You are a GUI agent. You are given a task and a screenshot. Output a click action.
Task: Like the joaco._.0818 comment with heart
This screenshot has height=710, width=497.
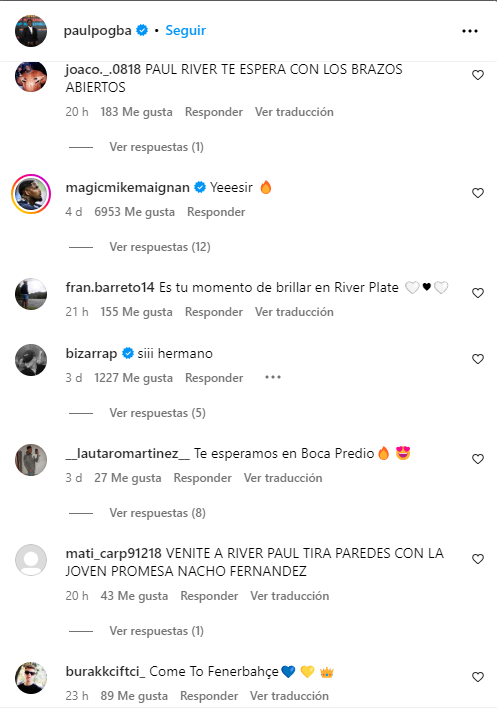(478, 75)
